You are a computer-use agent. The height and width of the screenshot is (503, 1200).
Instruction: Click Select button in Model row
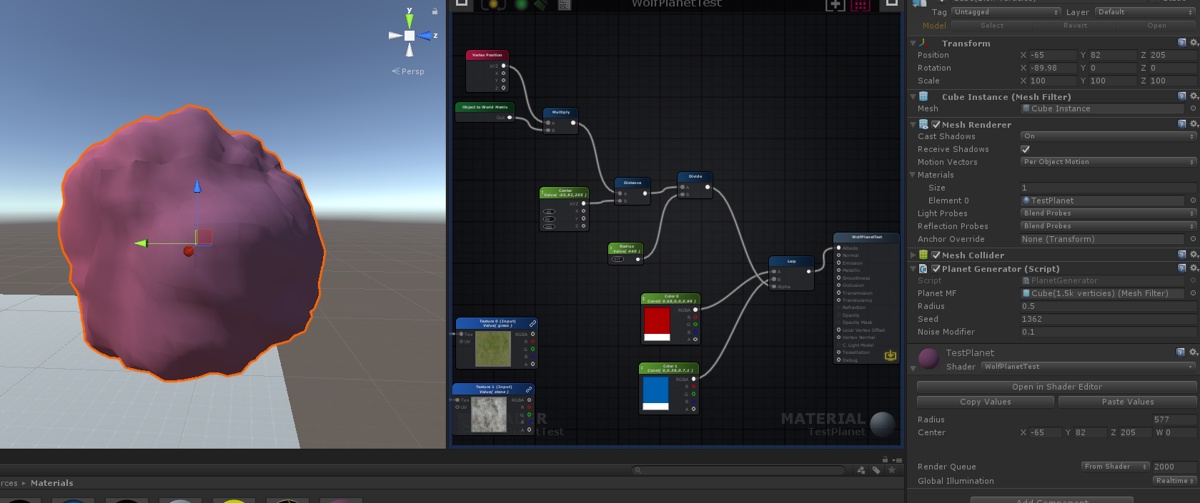[992, 25]
